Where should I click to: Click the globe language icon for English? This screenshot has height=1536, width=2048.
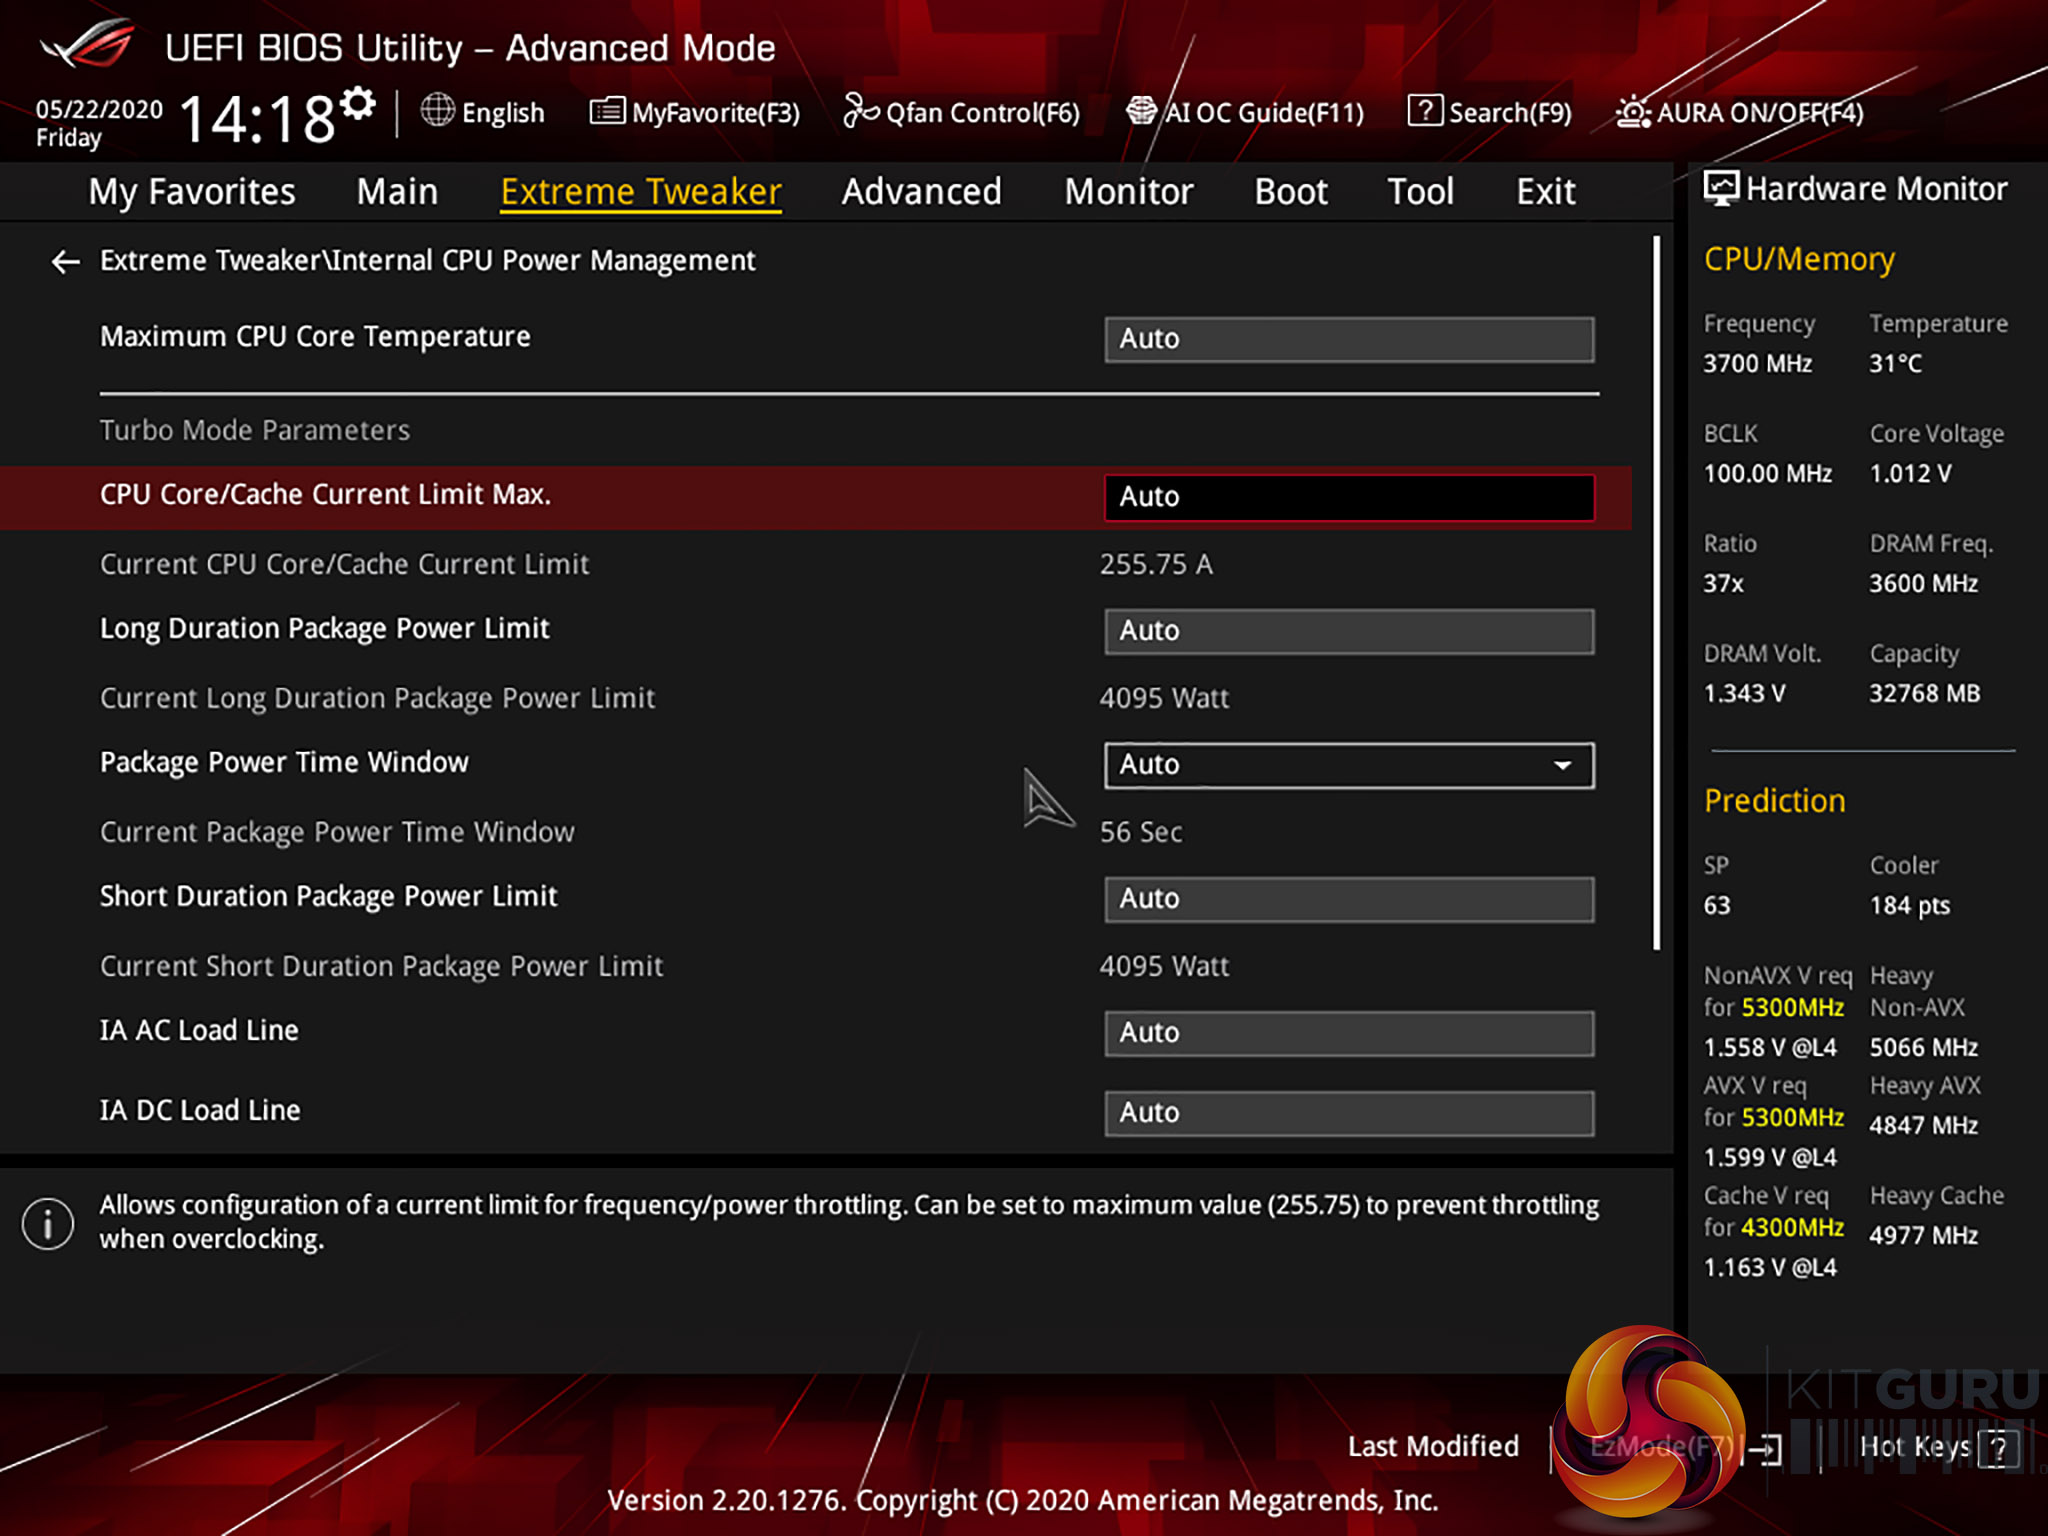(x=437, y=111)
